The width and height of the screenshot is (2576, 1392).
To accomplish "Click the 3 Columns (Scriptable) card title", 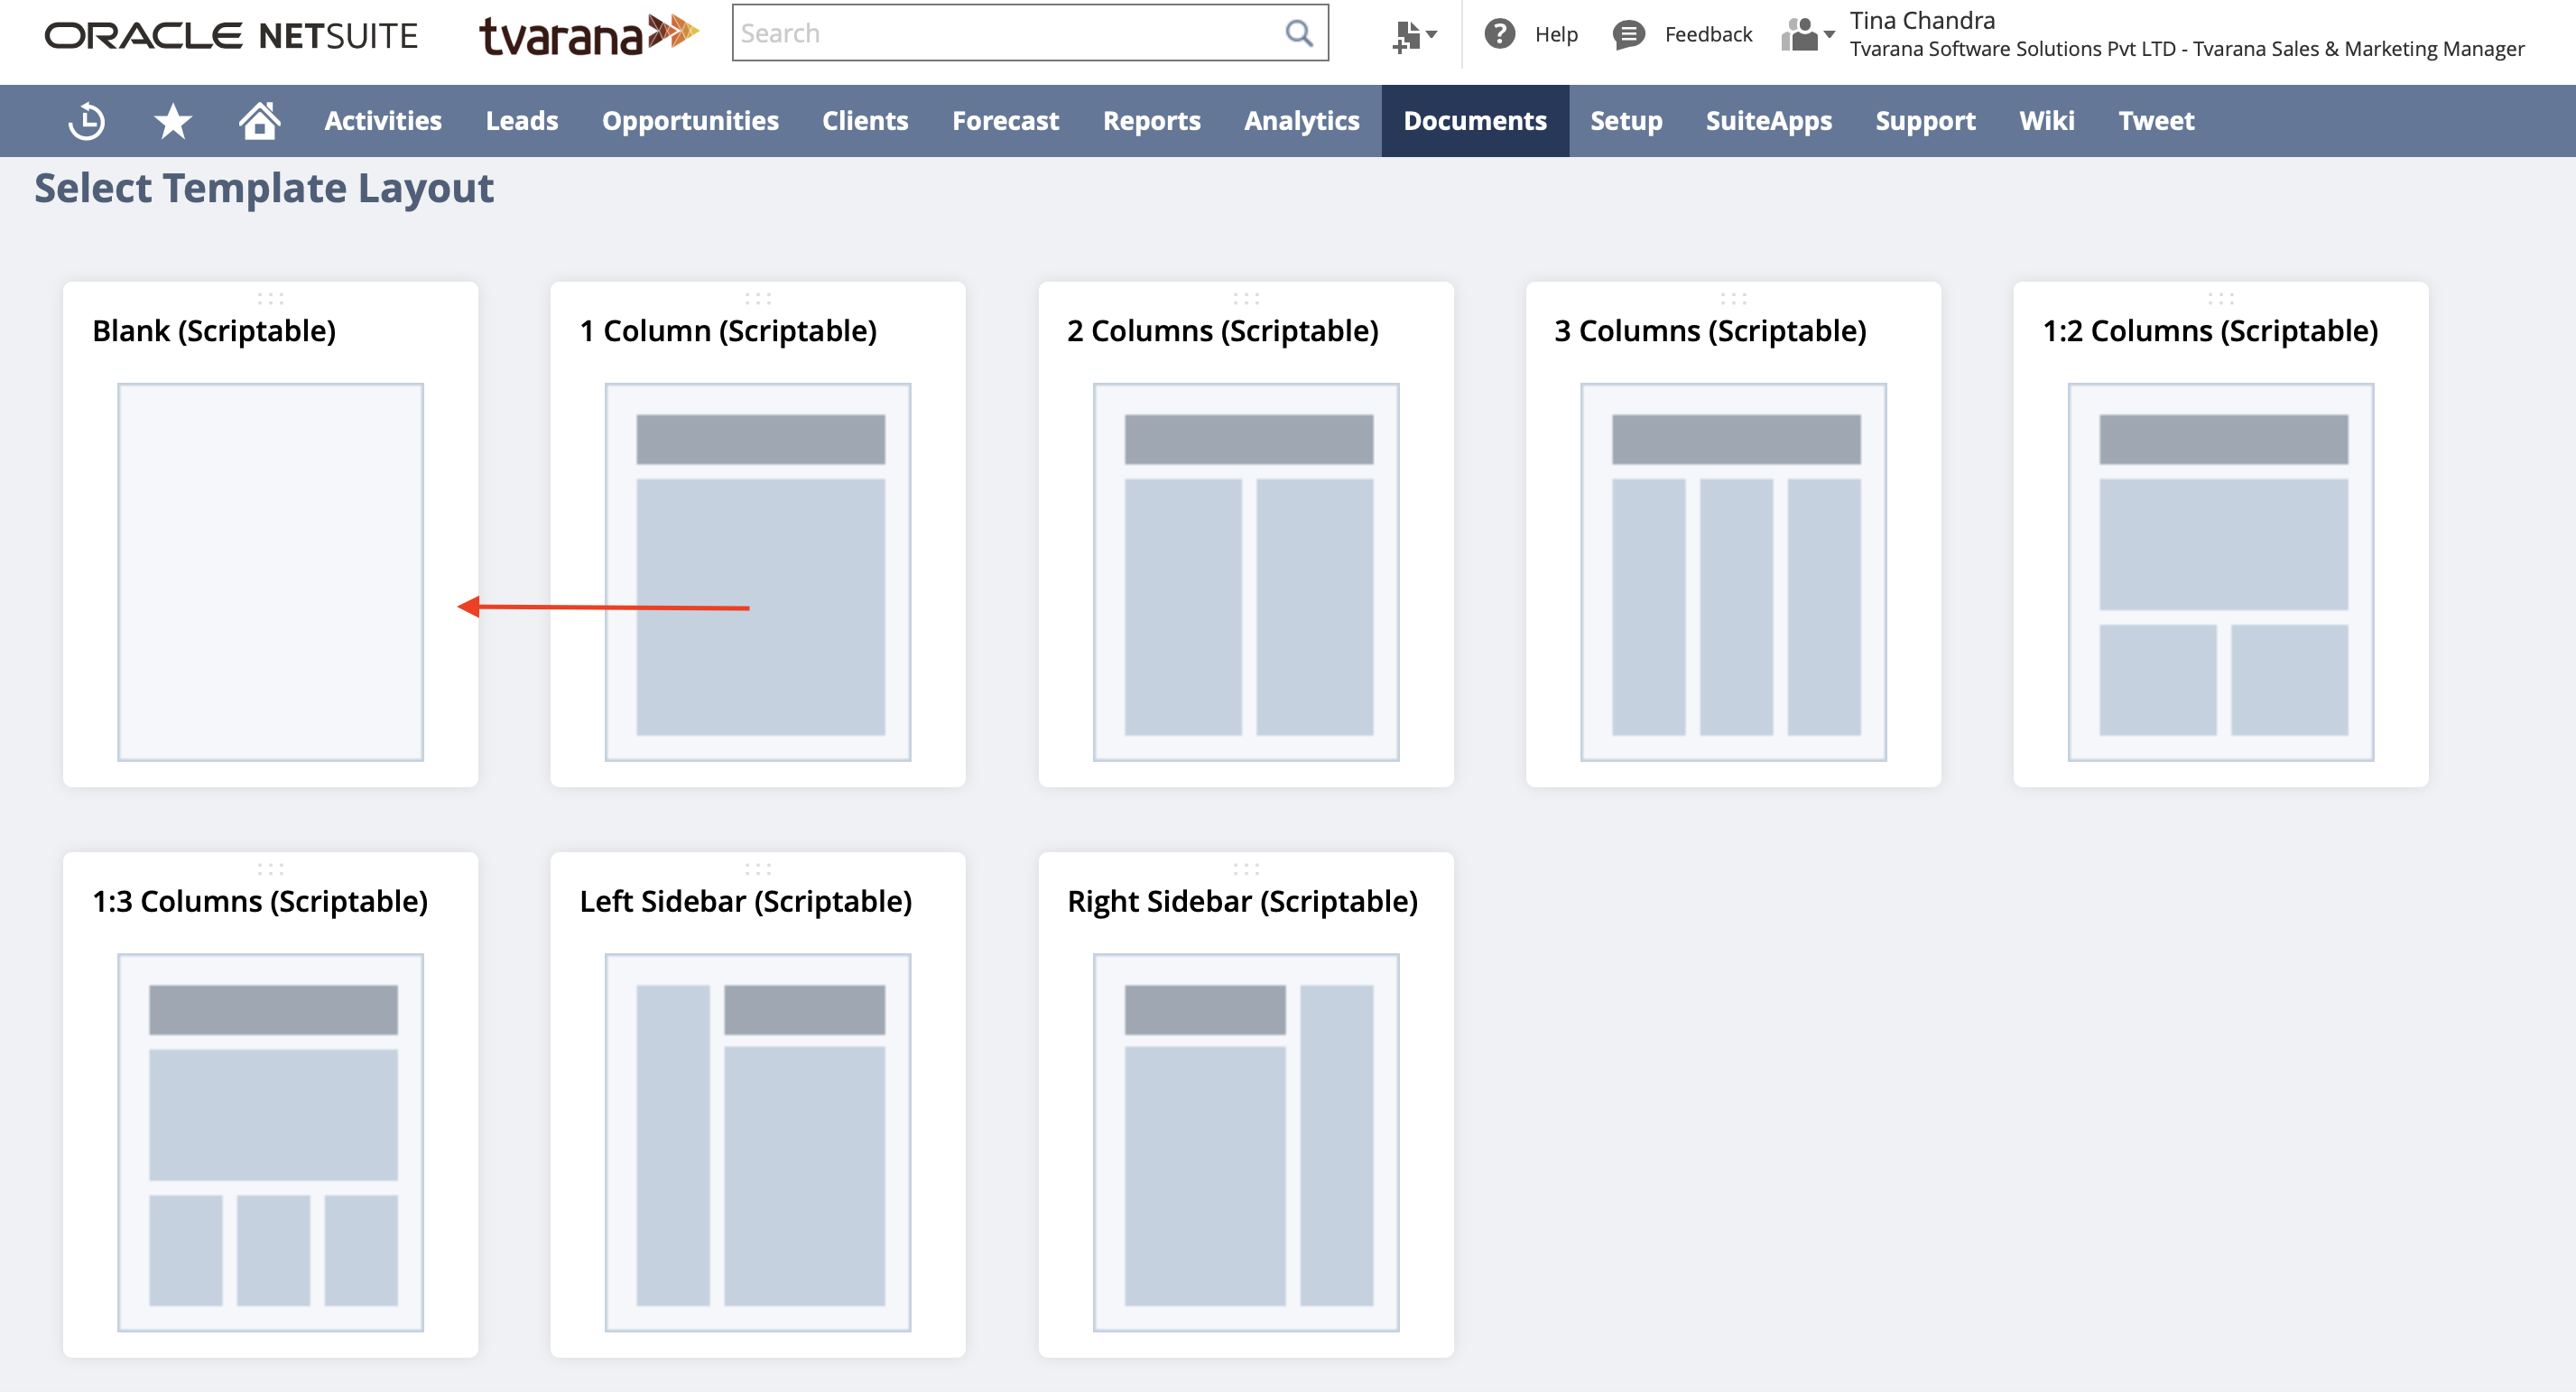I will (1710, 331).
